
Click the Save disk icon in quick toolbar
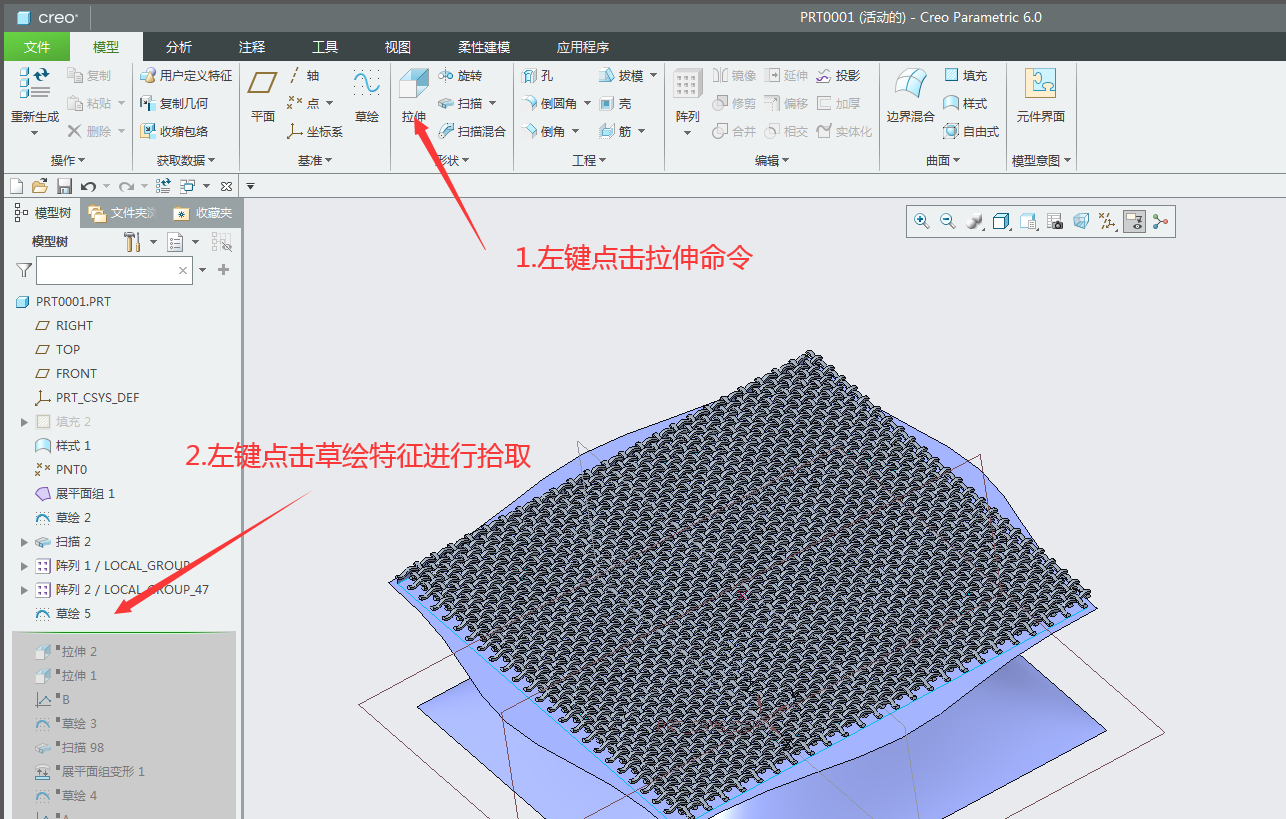coord(64,186)
